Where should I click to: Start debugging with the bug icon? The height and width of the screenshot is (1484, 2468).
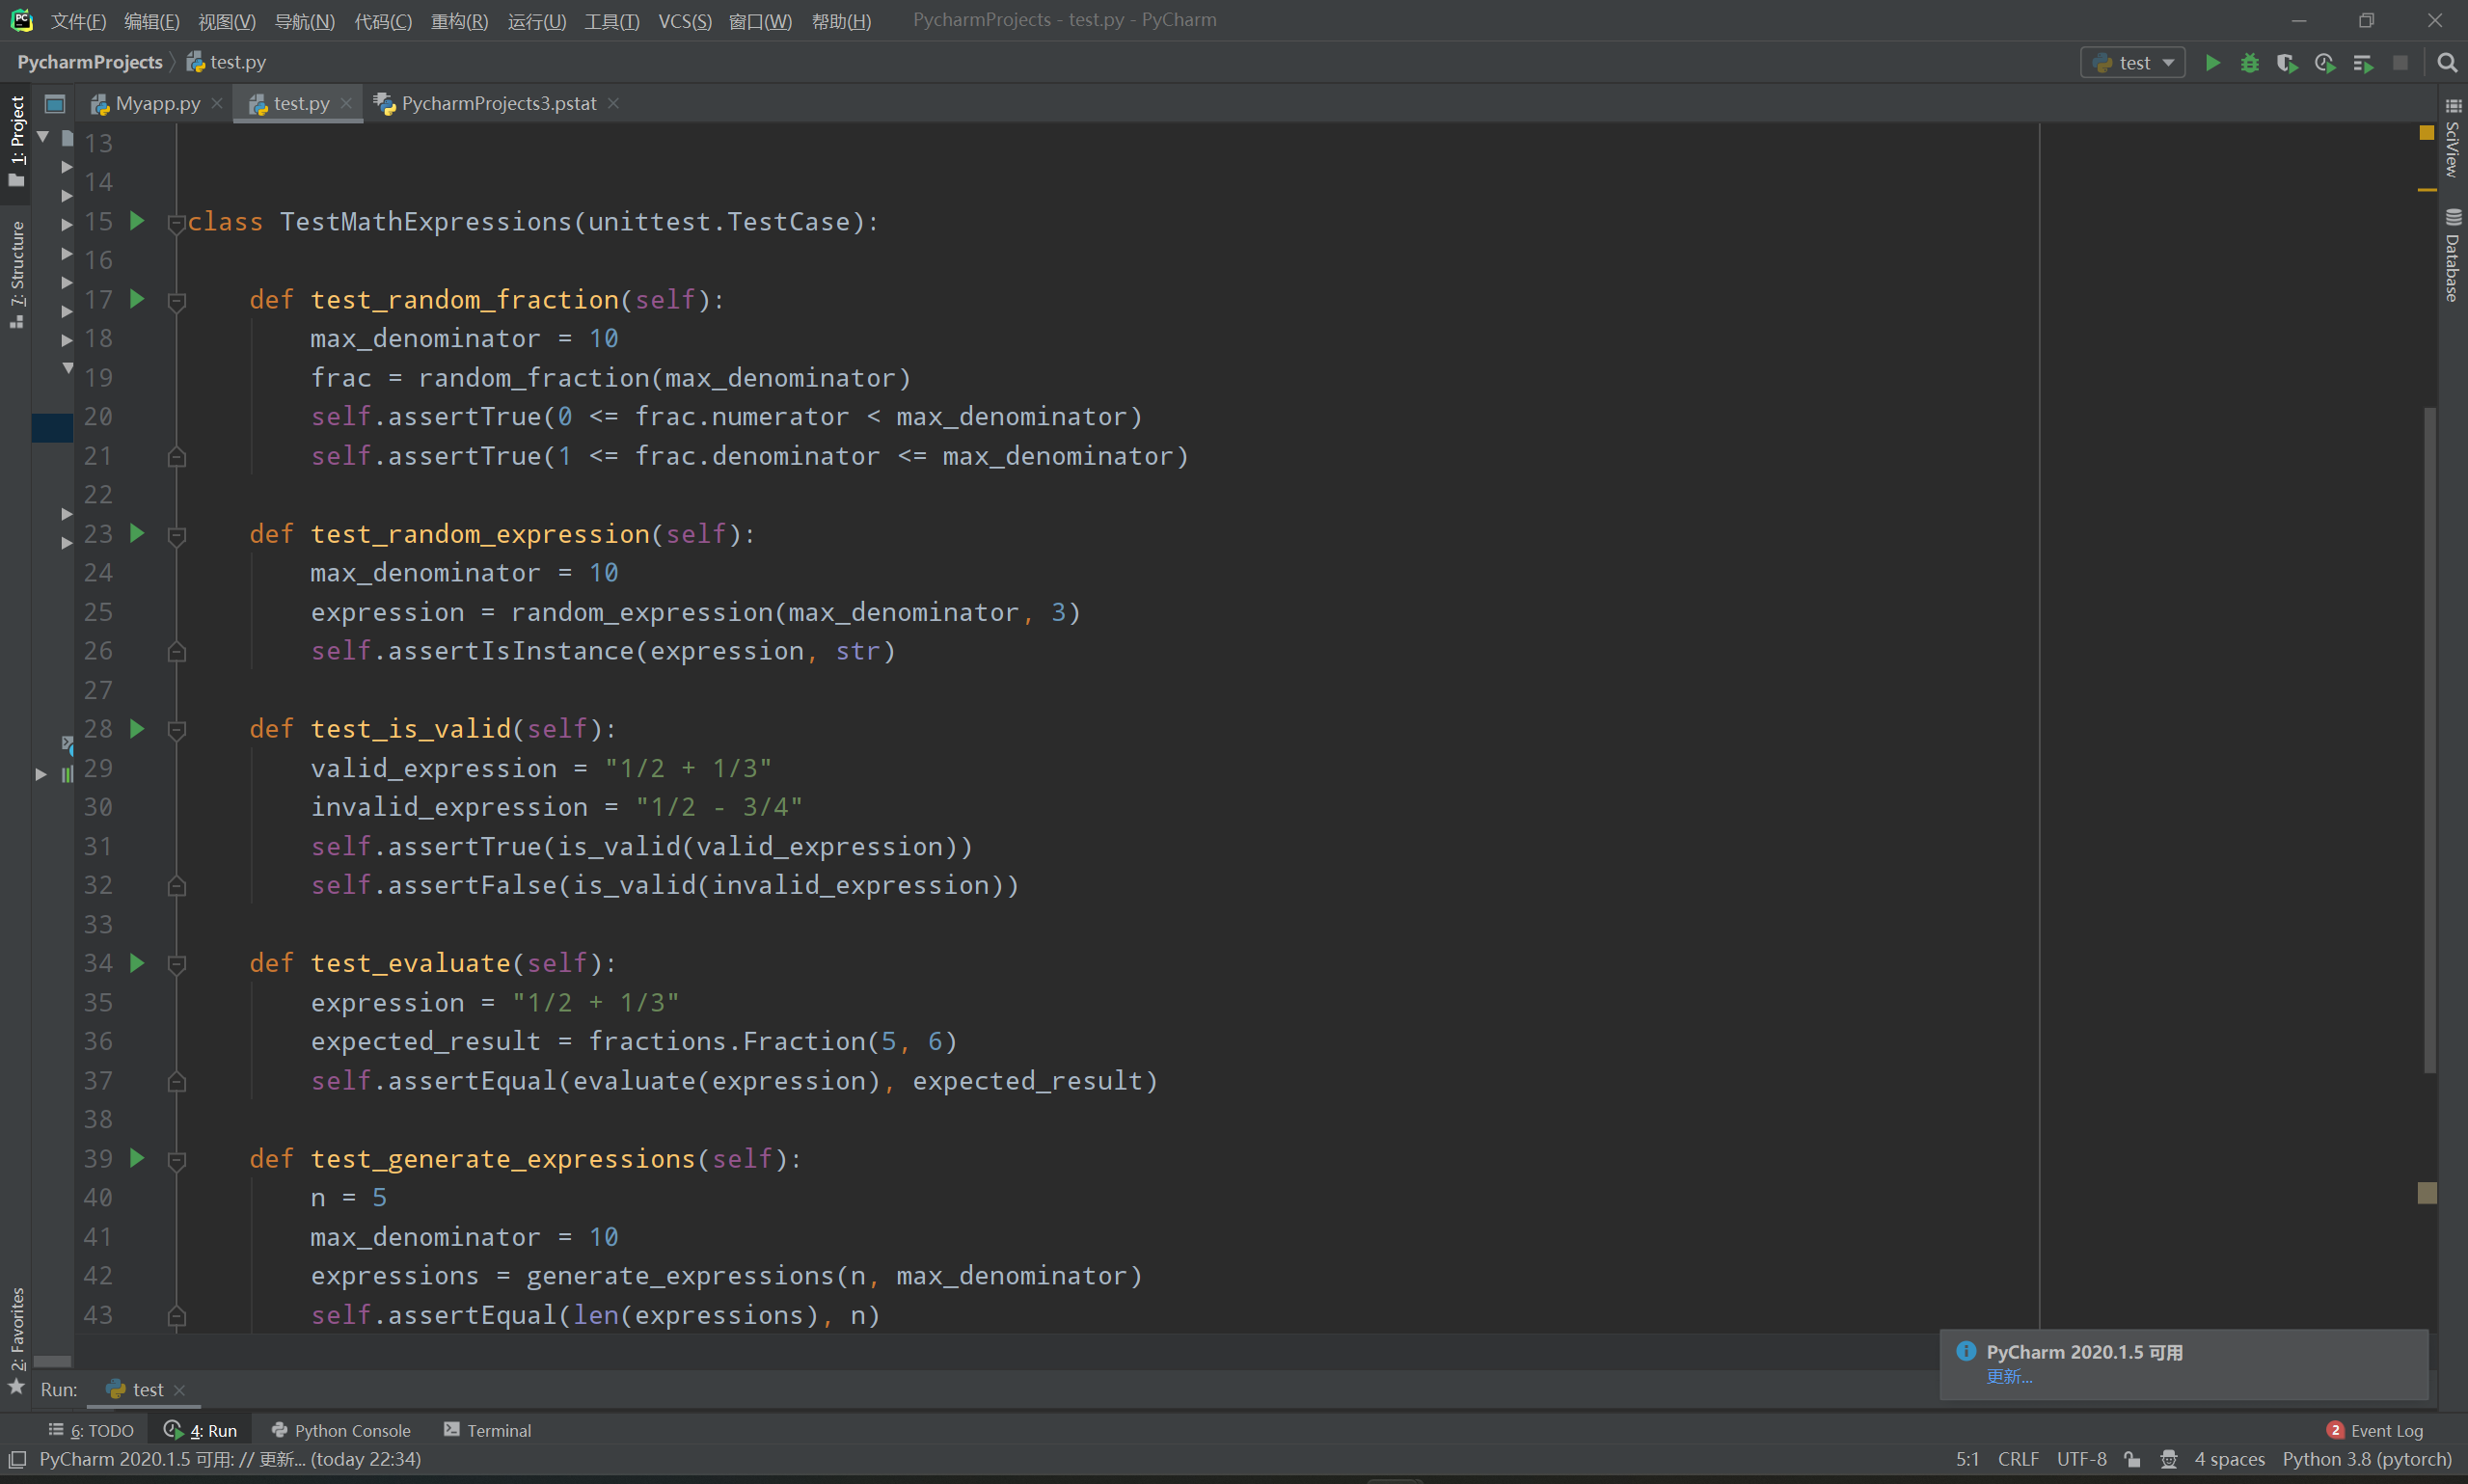2249,63
